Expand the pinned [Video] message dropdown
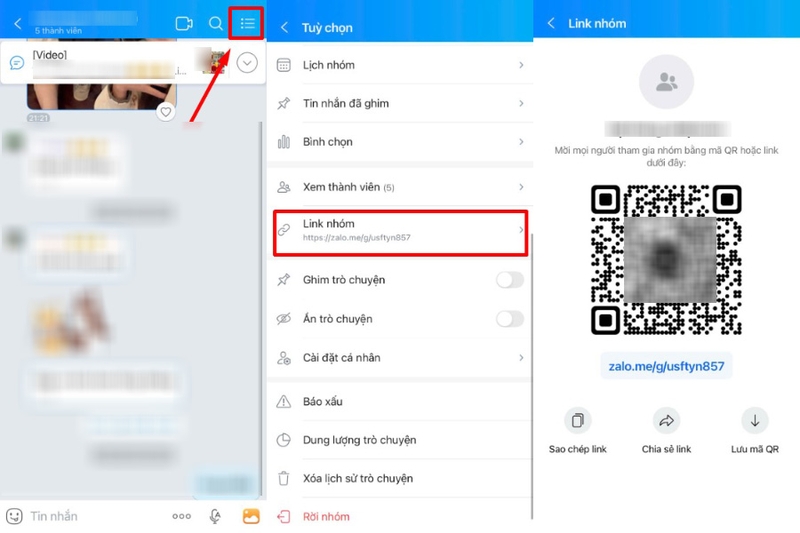 [247, 63]
